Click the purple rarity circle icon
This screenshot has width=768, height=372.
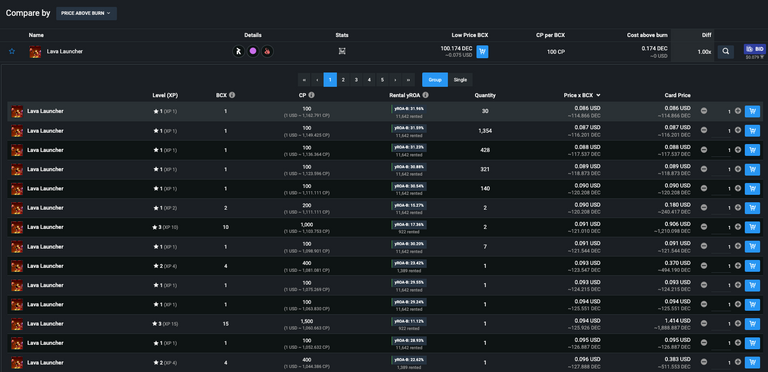[253, 51]
